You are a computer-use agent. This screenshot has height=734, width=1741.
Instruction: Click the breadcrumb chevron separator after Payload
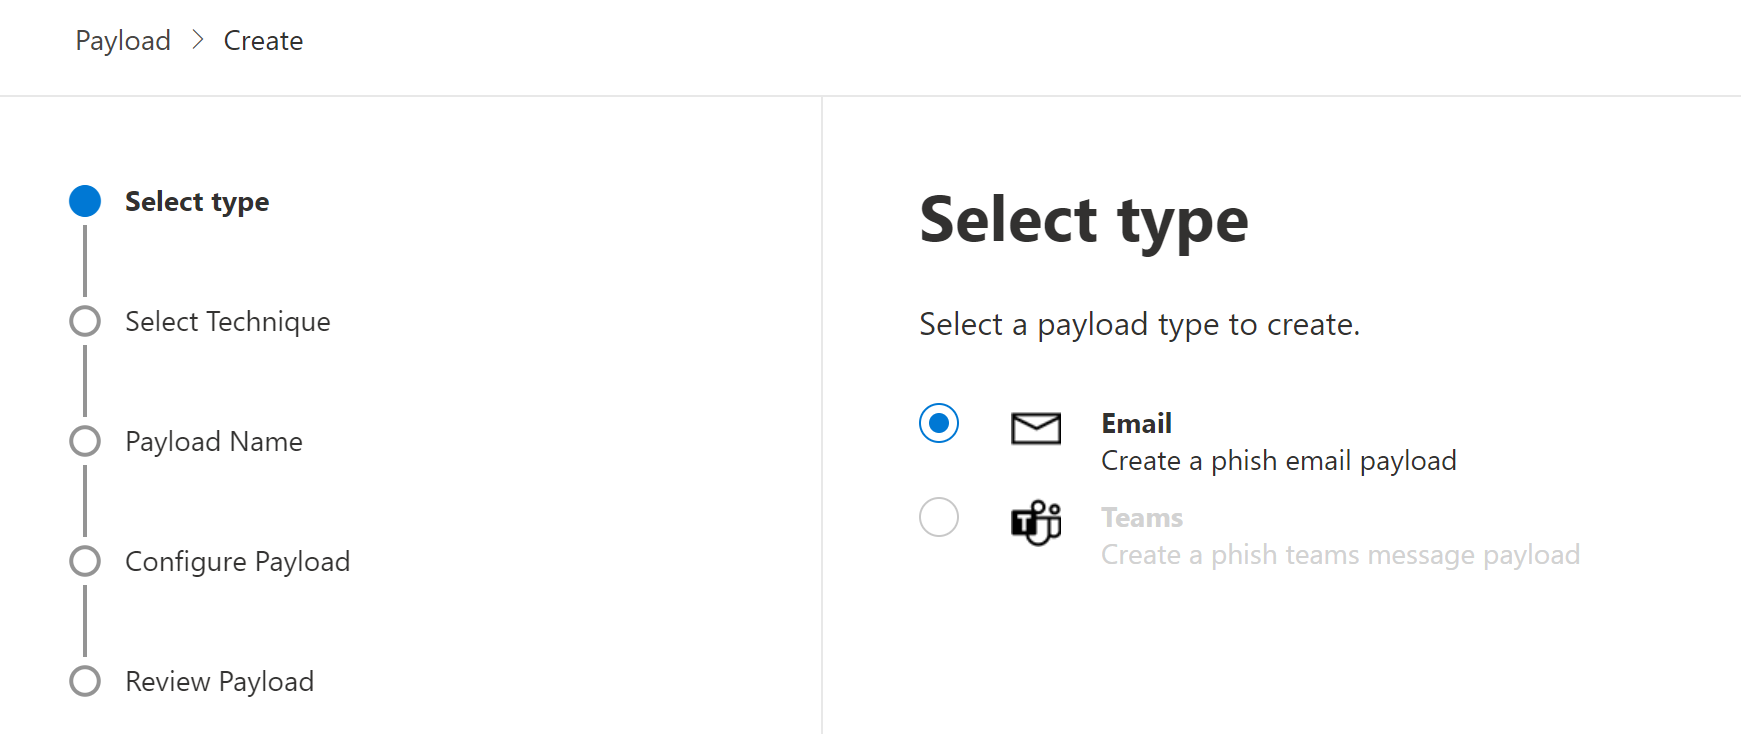(198, 40)
